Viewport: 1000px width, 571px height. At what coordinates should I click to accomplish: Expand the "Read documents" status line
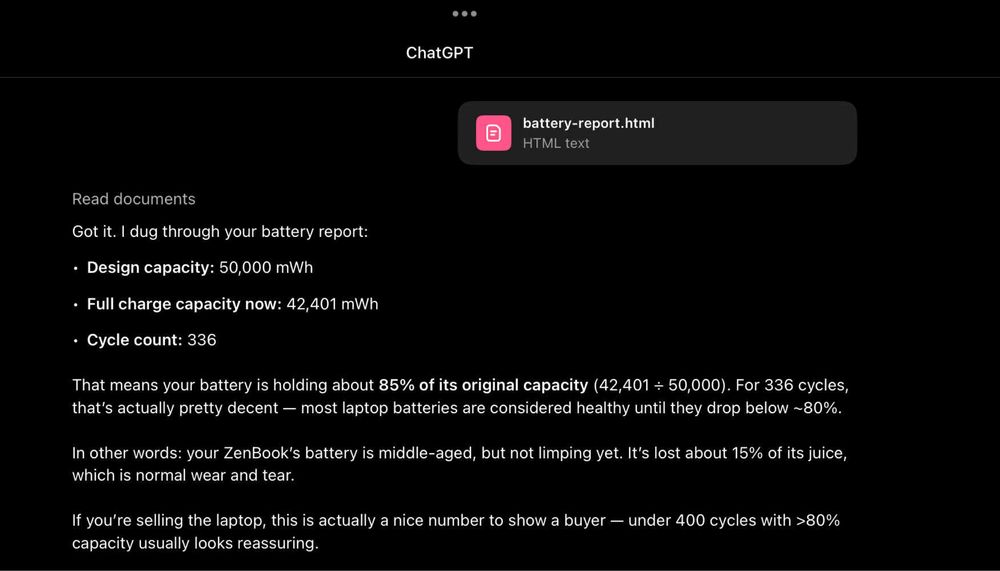point(133,199)
